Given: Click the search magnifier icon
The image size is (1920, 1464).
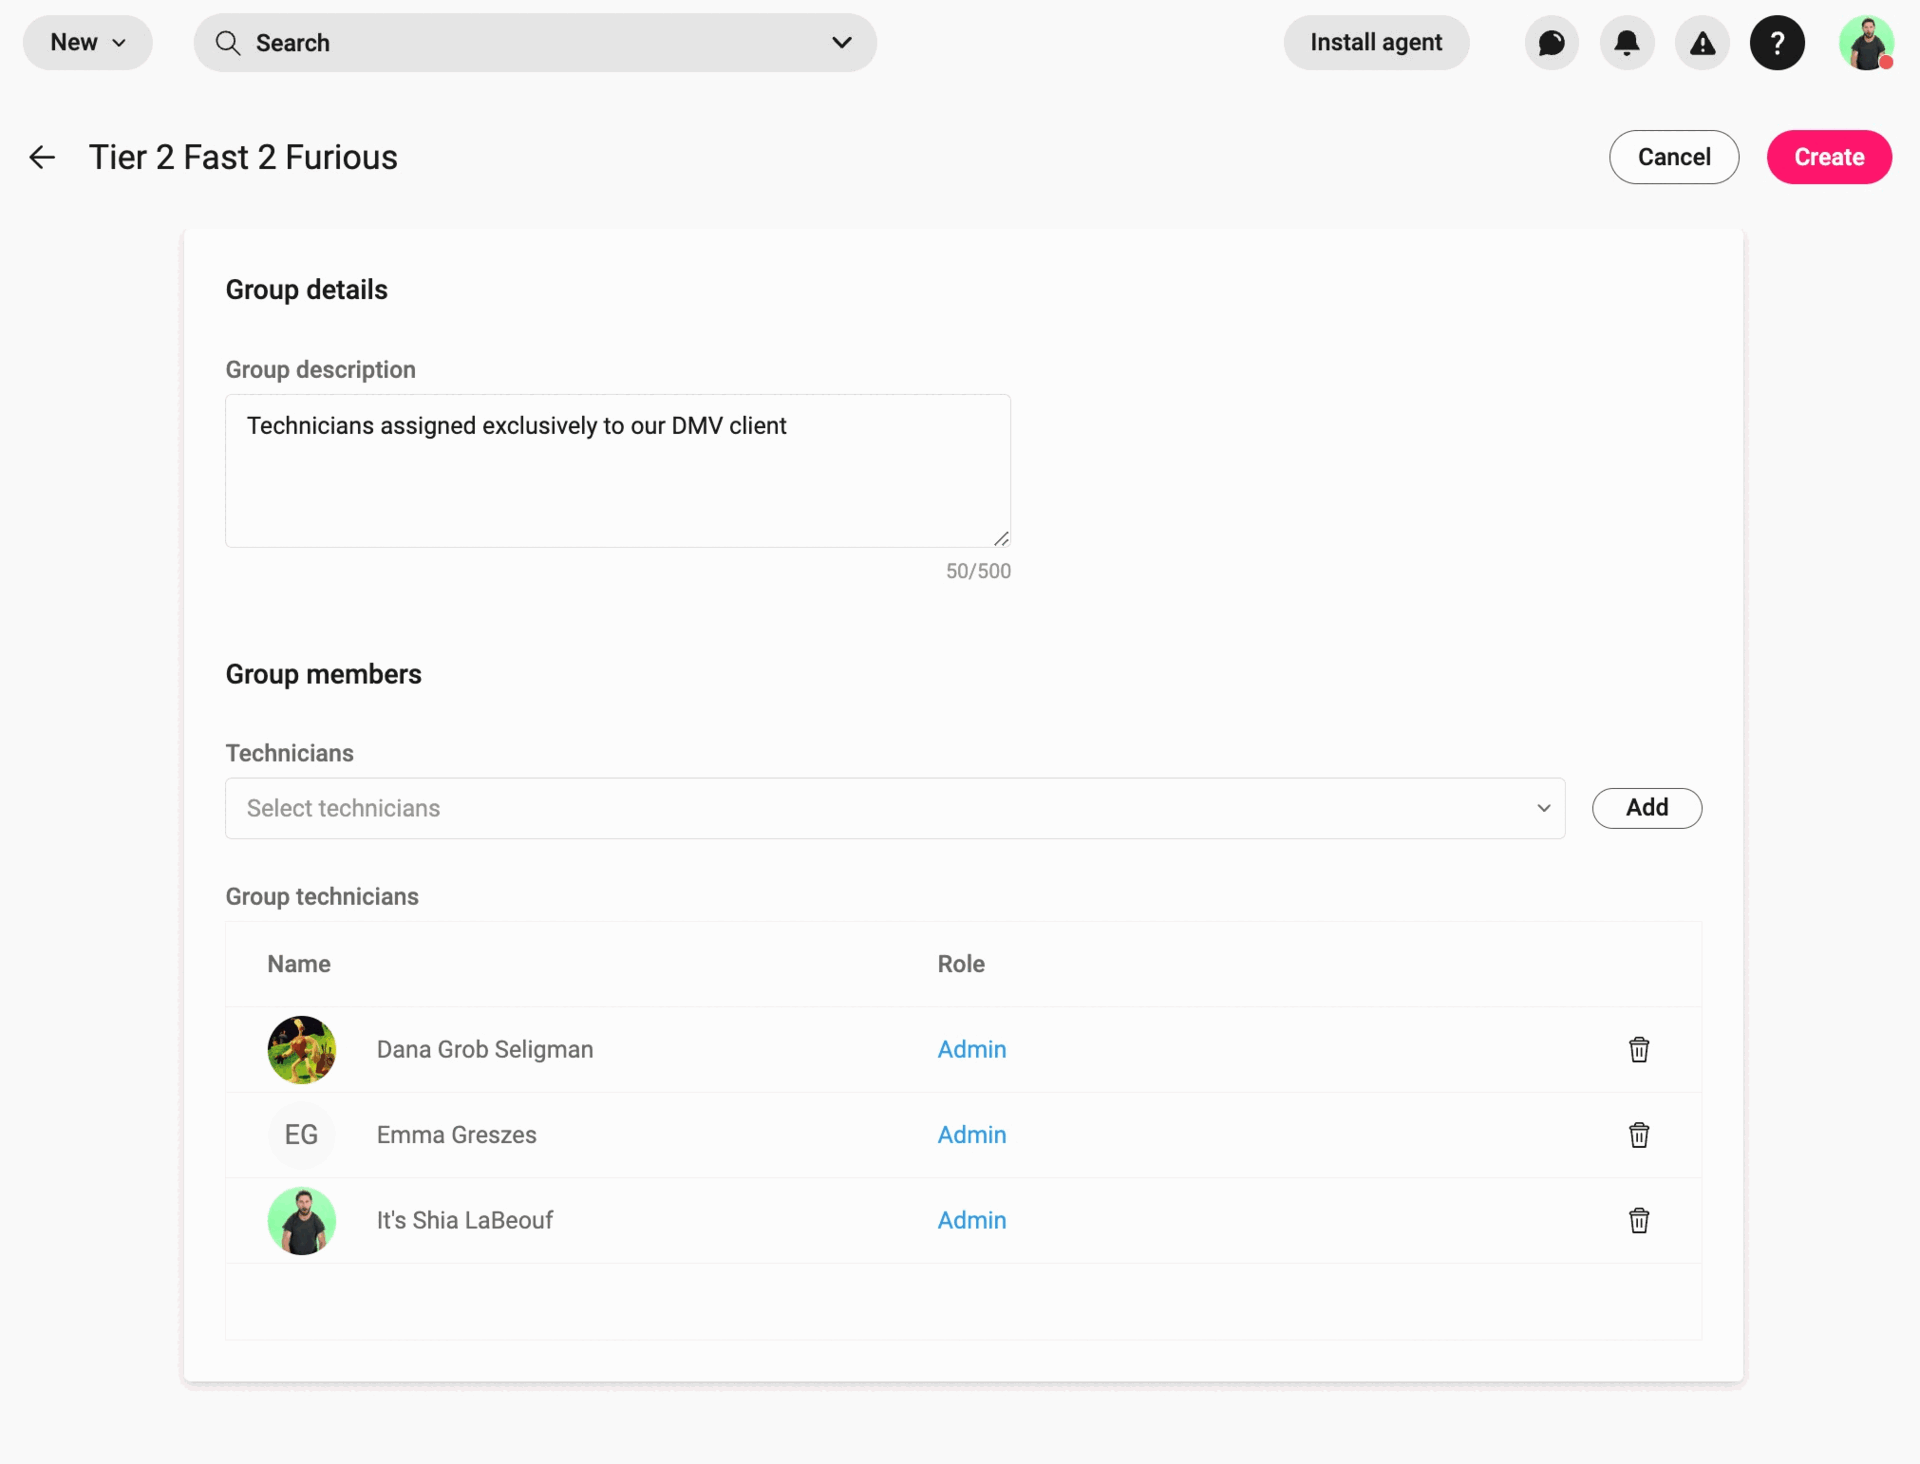Looking at the screenshot, I should [228, 43].
